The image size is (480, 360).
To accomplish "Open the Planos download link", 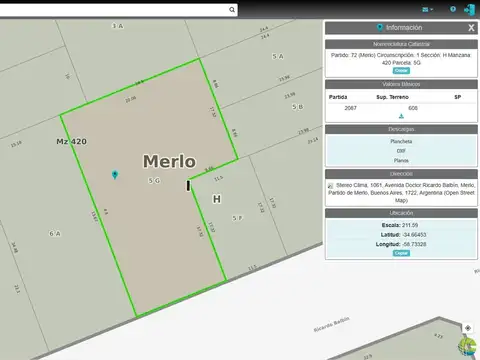I will point(401,161).
